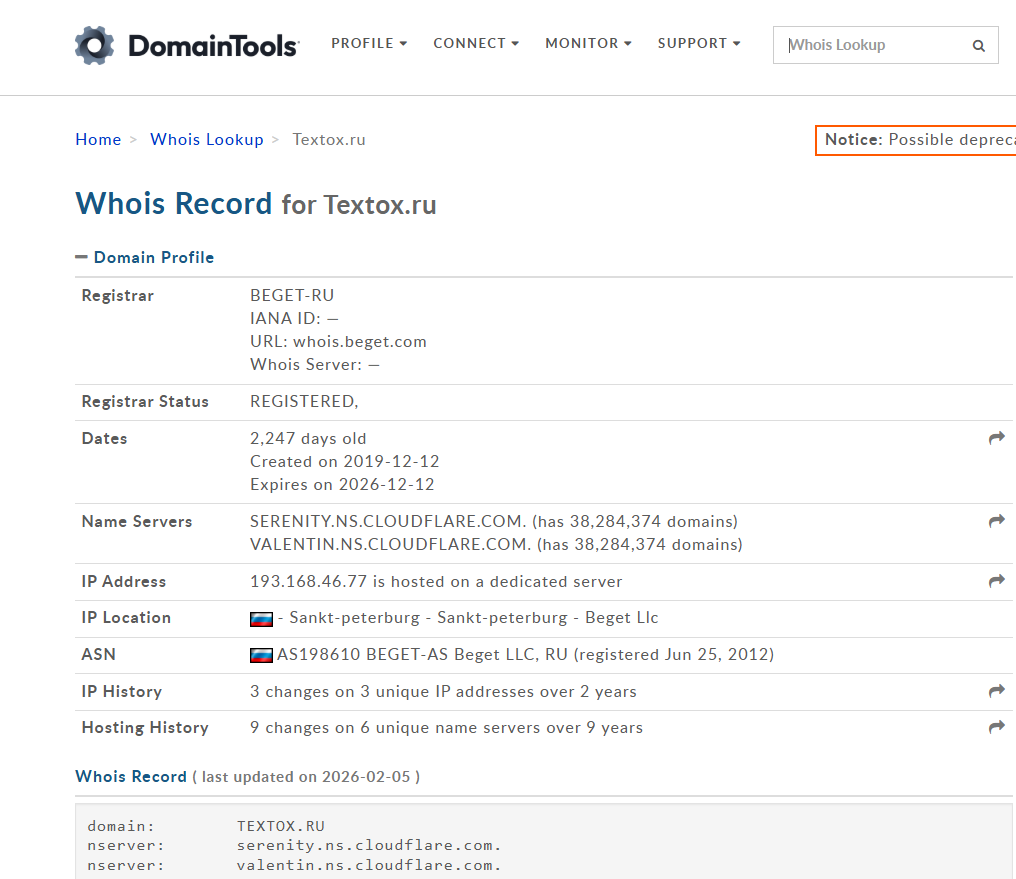The height and width of the screenshot is (879, 1016).
Task: Click the share arrow in IP Address row
Action: pos(997,581)
